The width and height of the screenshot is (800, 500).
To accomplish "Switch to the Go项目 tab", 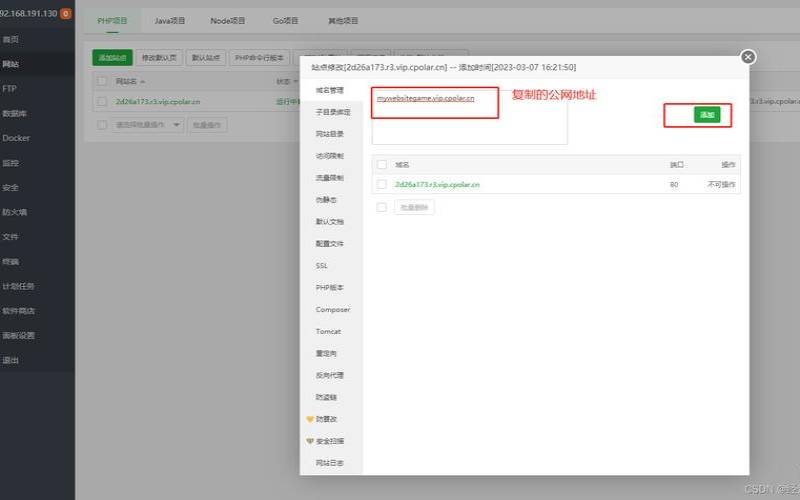I will coord(285,20).
